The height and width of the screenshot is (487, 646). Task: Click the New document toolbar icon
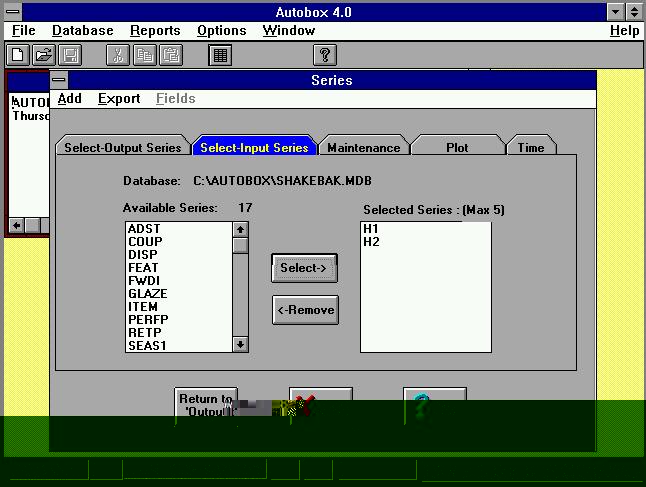[18, 55]
